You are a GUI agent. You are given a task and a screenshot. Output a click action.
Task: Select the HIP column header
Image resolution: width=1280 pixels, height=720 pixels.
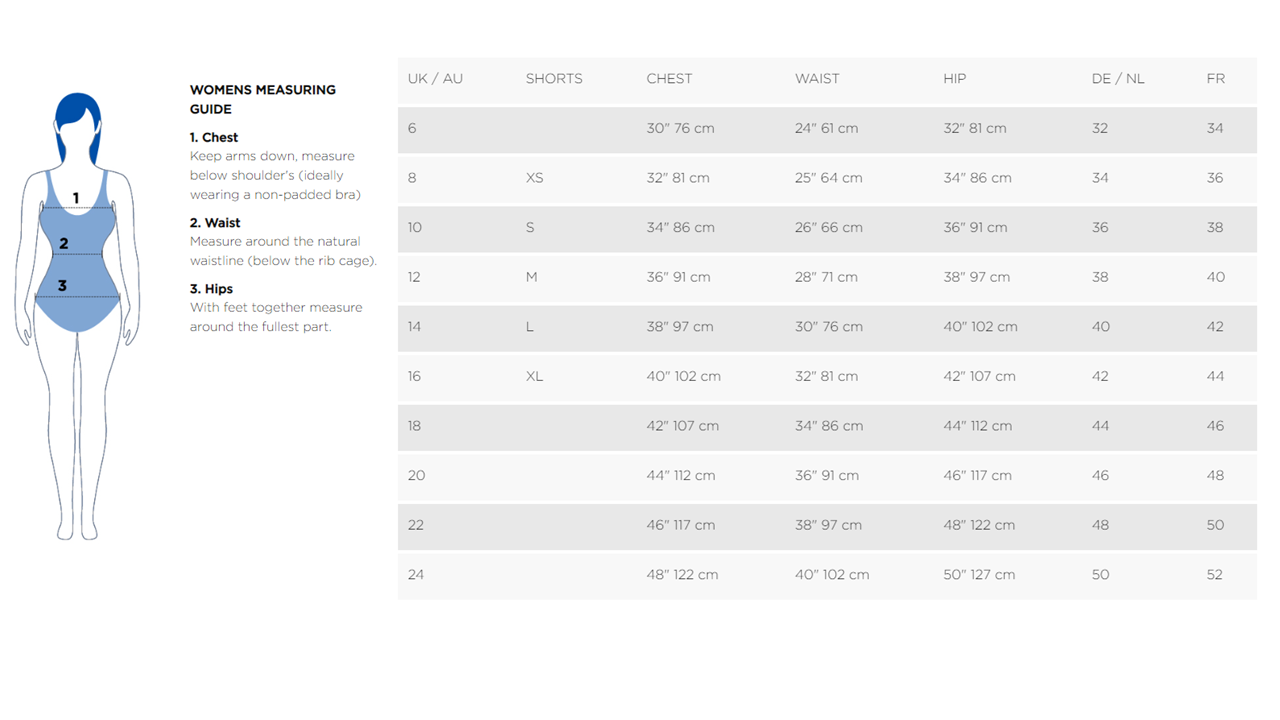pyautogui.click(x=954, y=79)
